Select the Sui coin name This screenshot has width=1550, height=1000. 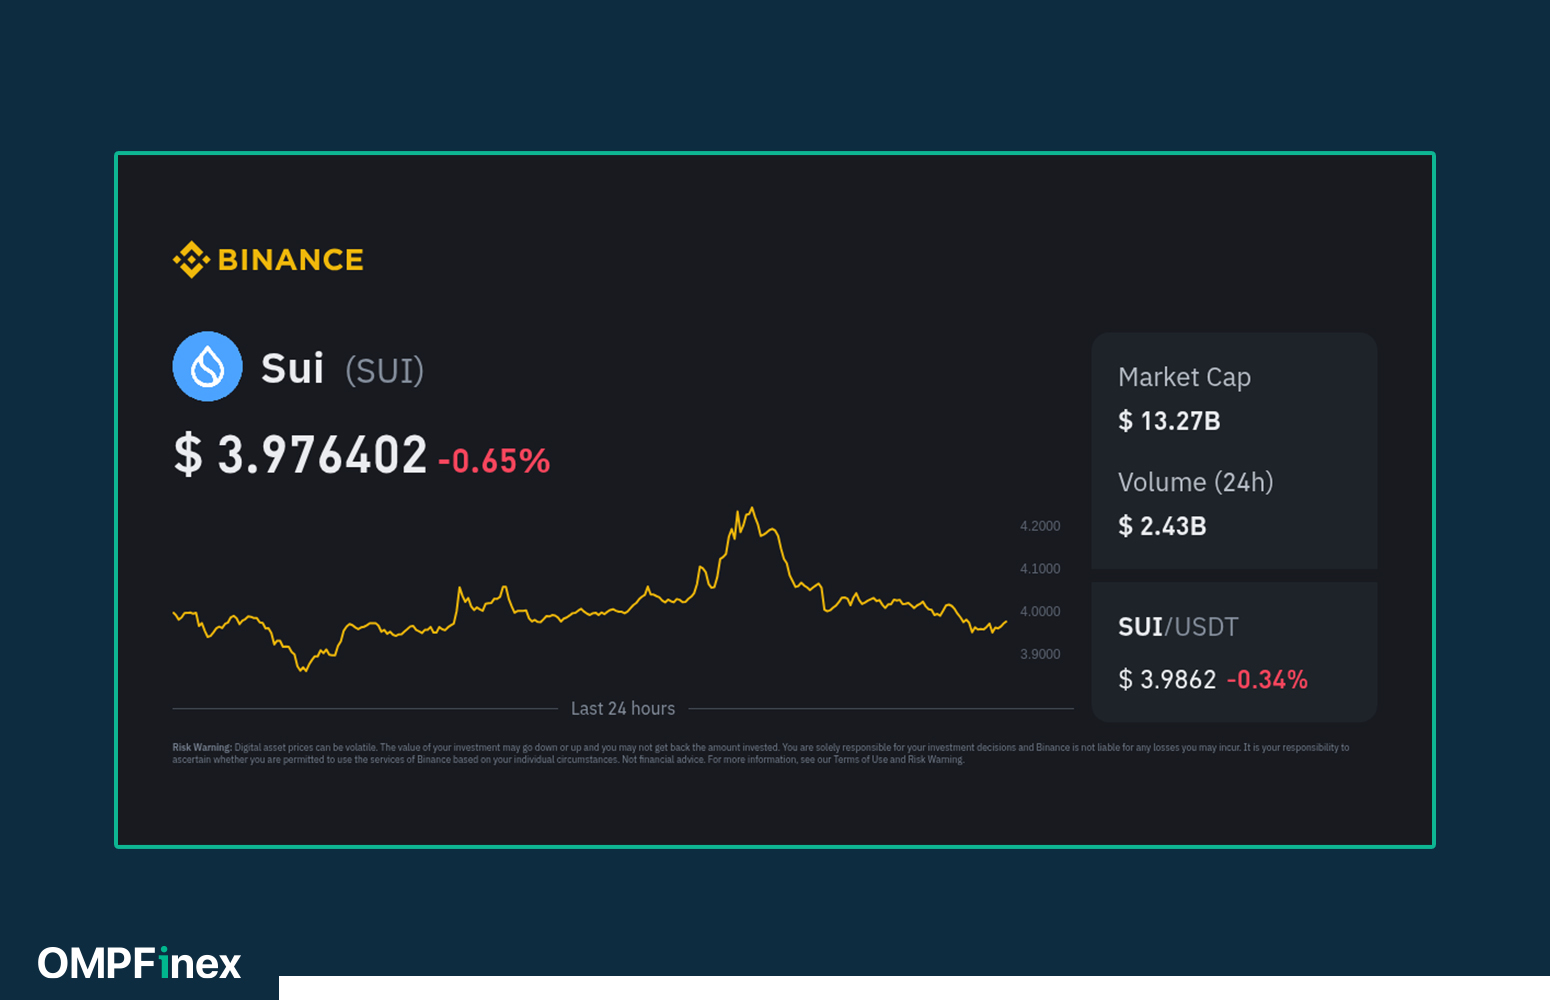coord(292,369)
